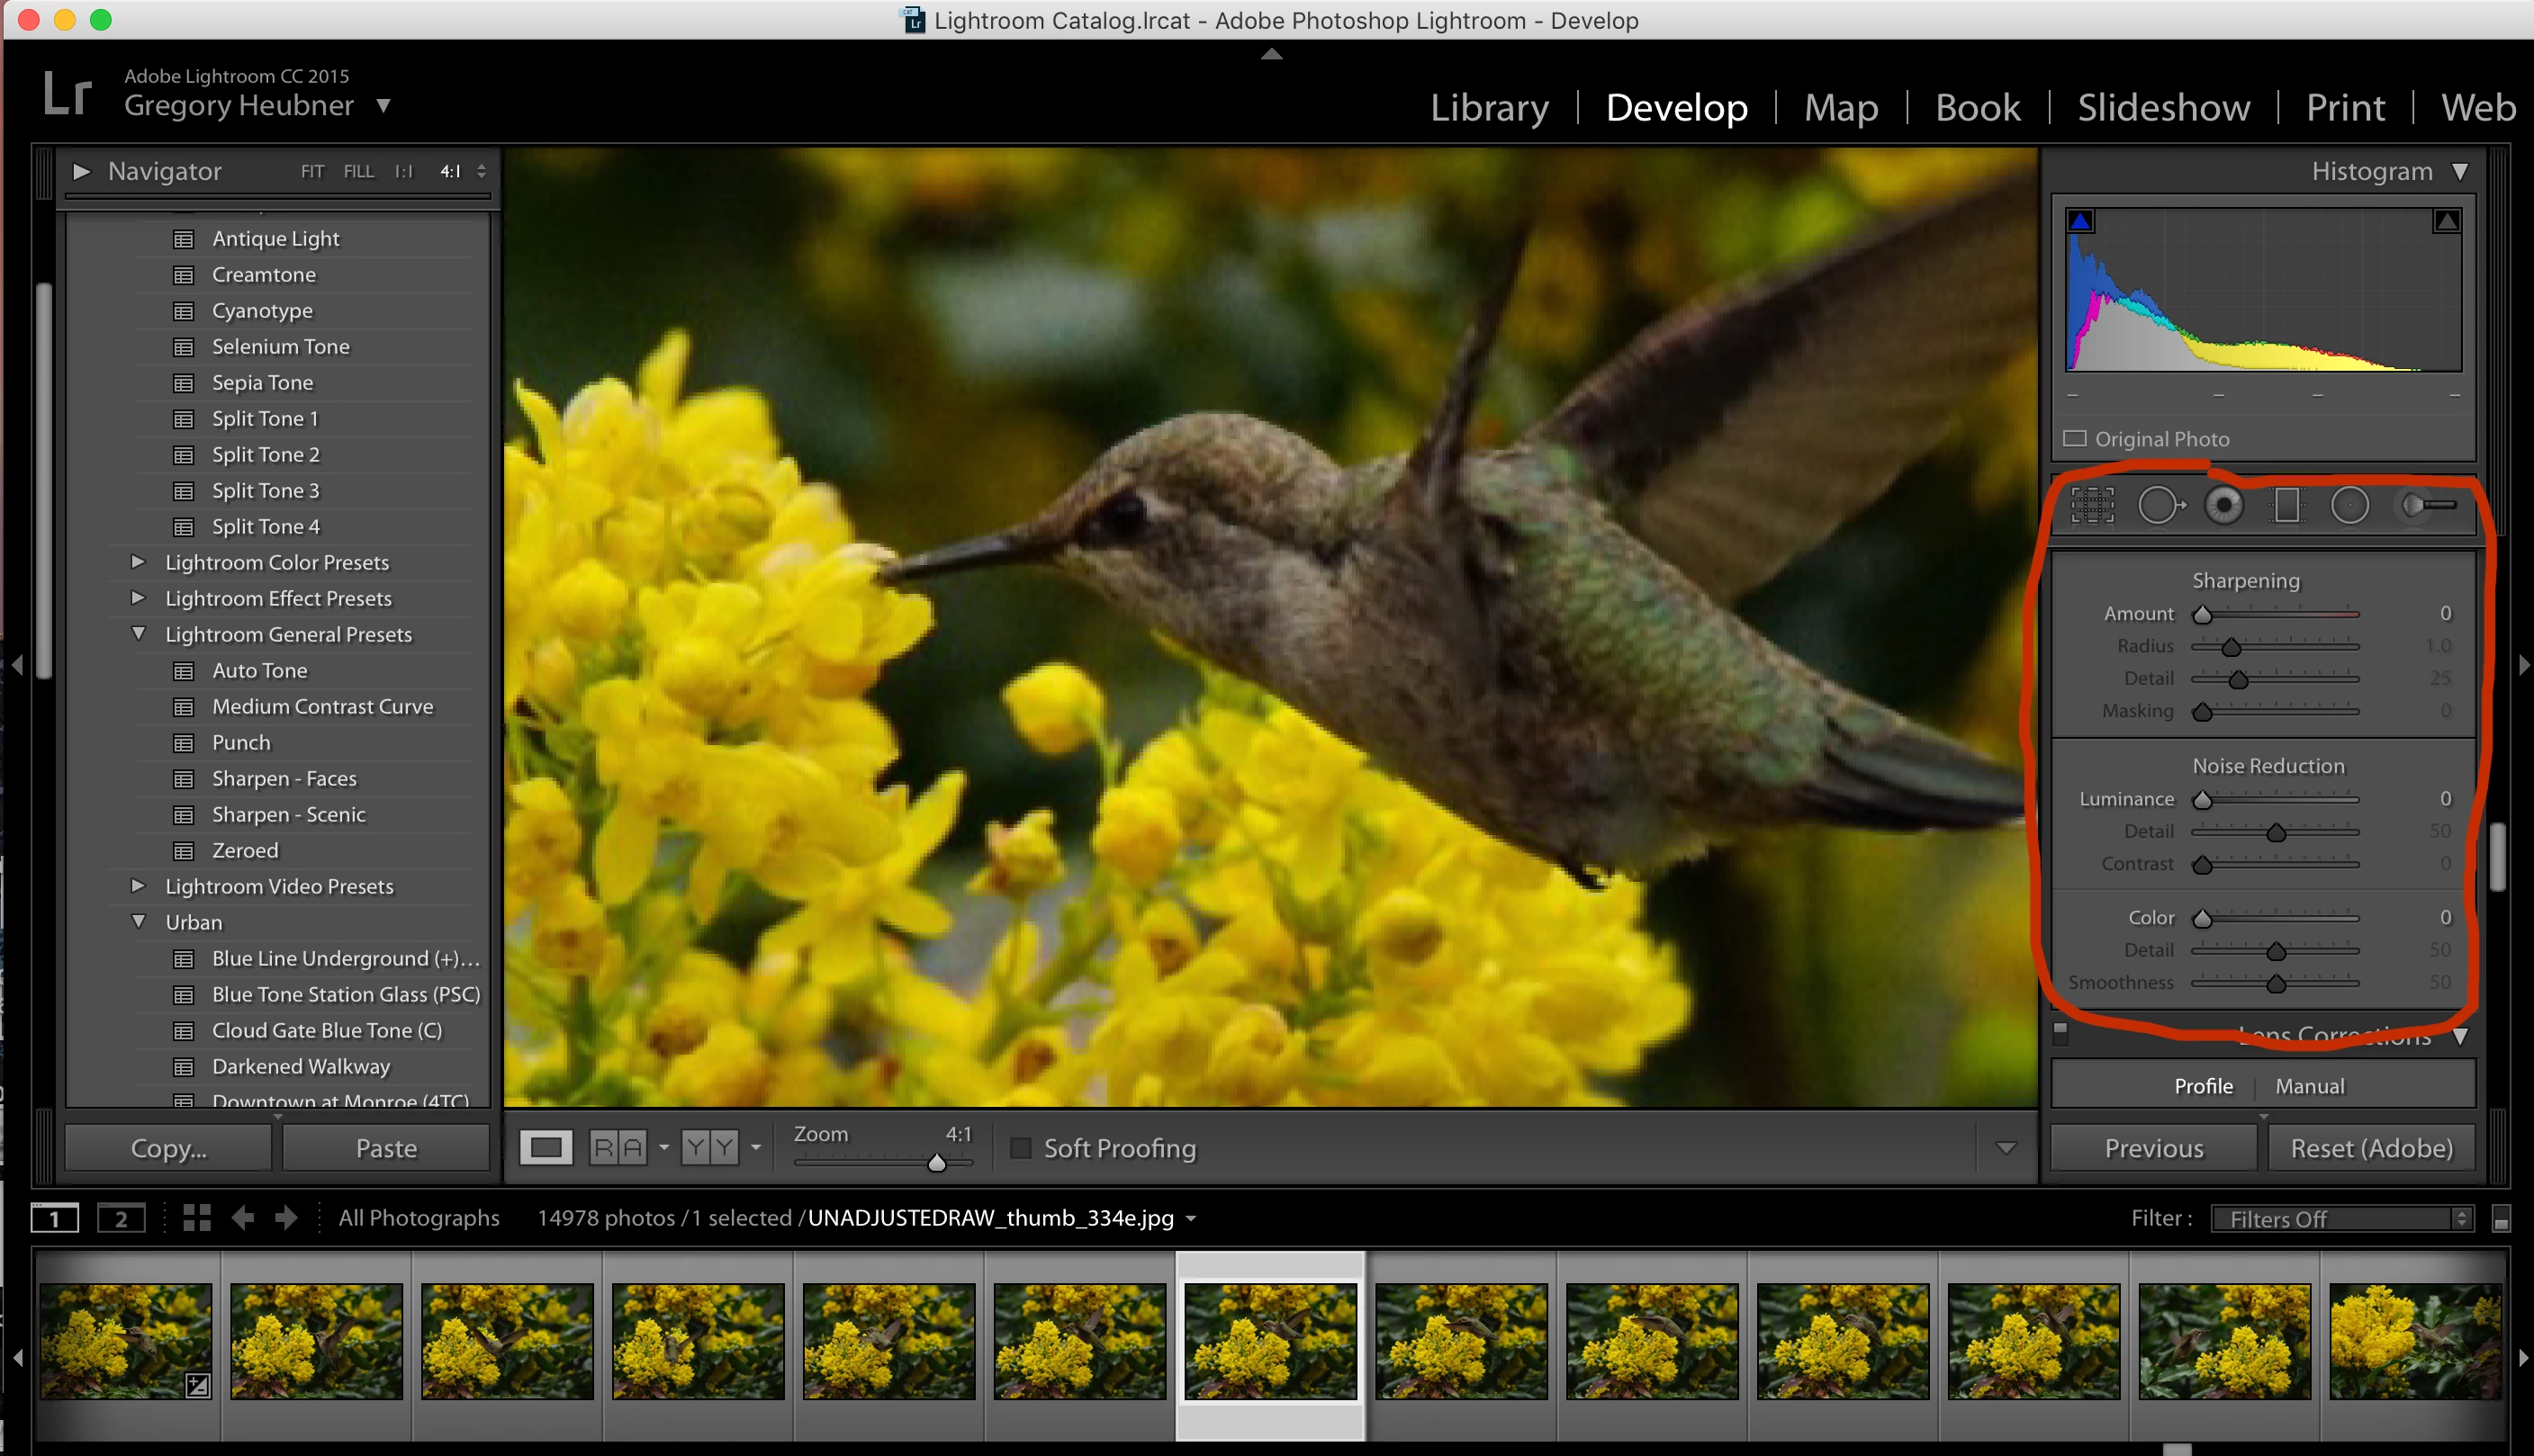Switch to Loupe view mode
The image size is (2534, 1456).
point(546,1147)
